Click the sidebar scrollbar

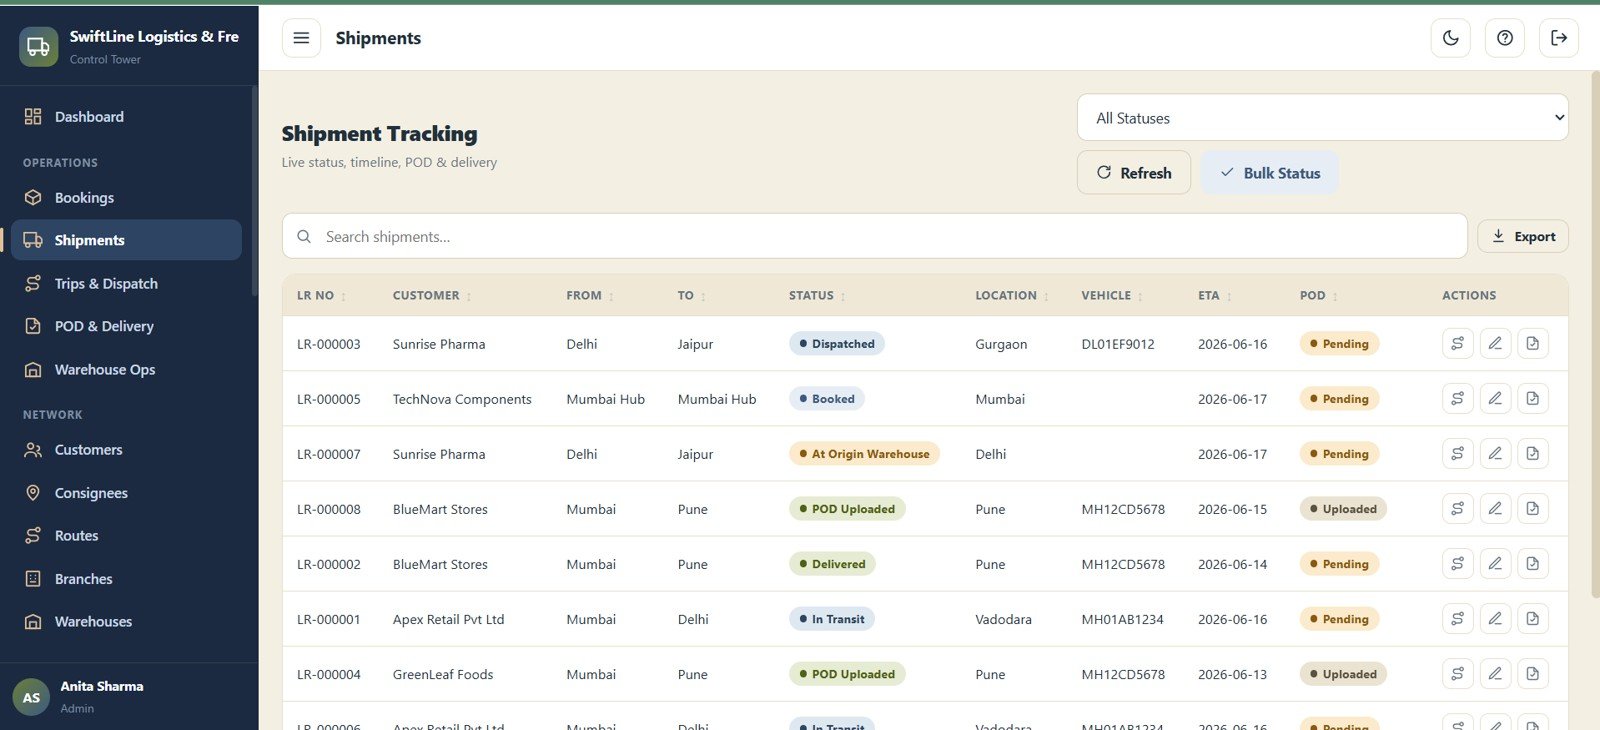tap(255, 190)
